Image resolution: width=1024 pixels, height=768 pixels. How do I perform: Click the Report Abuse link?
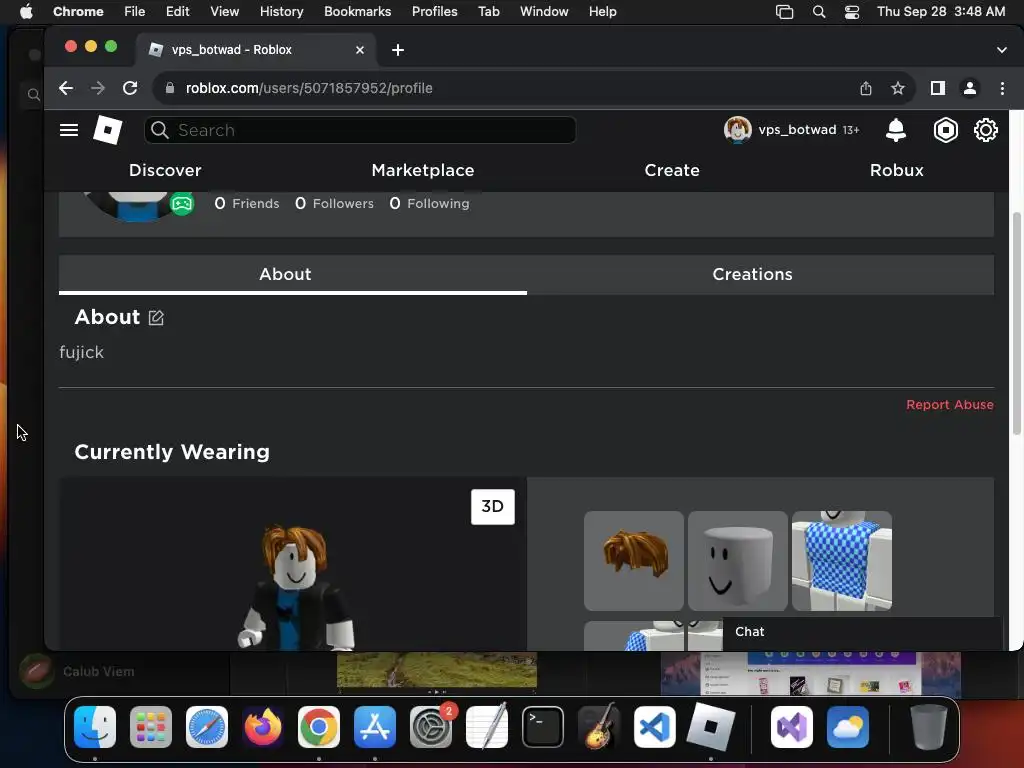[x=950, y=405]
